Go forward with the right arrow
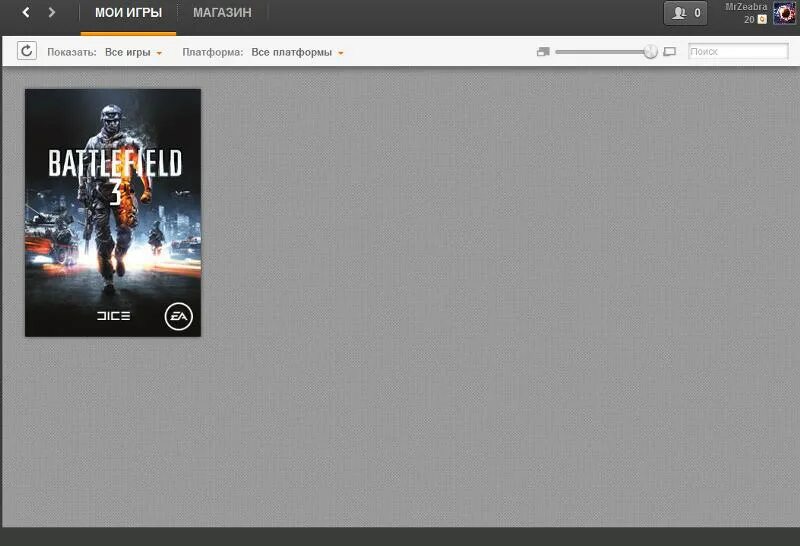 (52, 12)
